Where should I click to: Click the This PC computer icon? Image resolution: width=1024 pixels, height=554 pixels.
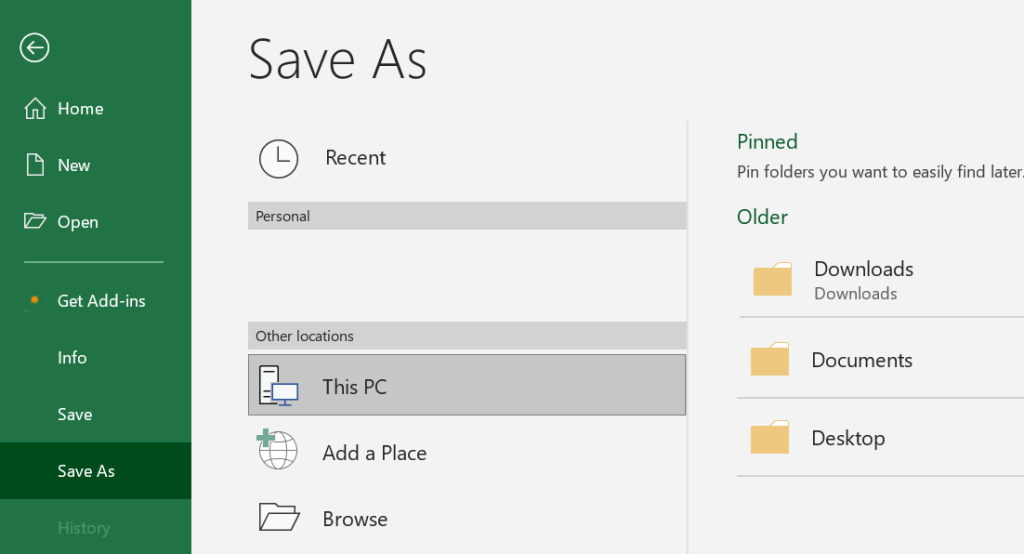tap(278, 385)
